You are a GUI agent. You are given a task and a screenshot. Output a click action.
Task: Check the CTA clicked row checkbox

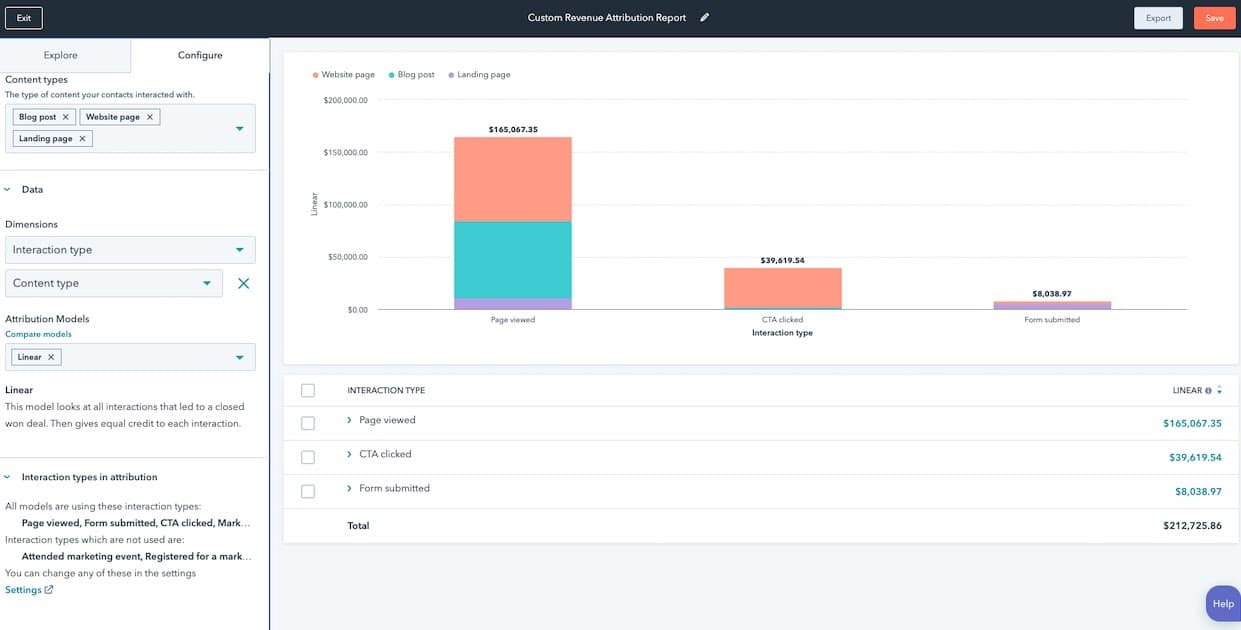308,457
